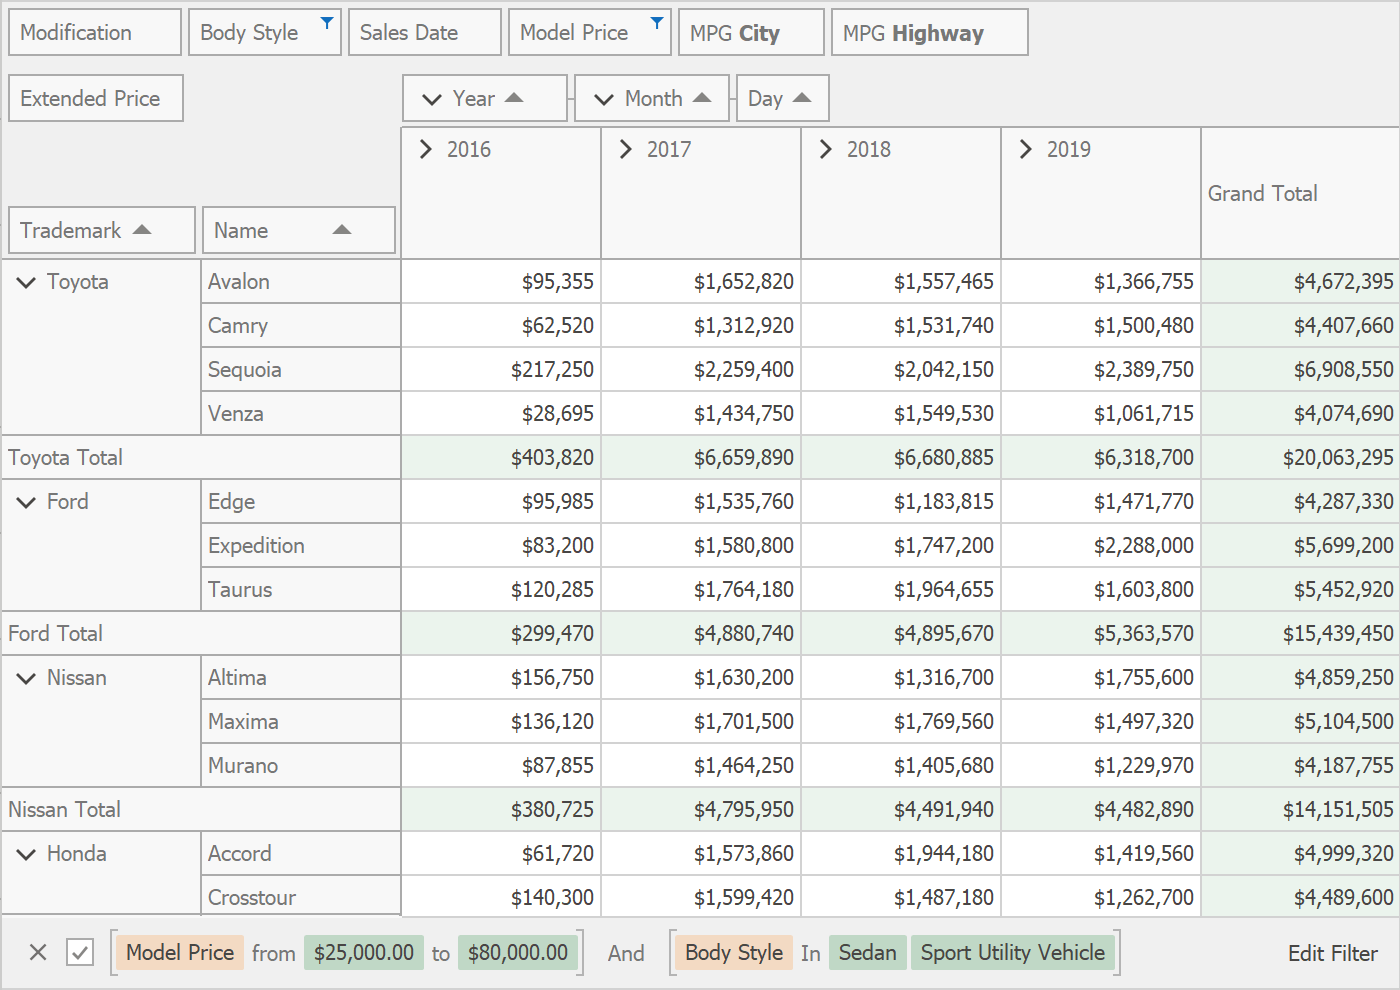Click the $2,288,000 Expedition 2019 cell

point(1101,546)
